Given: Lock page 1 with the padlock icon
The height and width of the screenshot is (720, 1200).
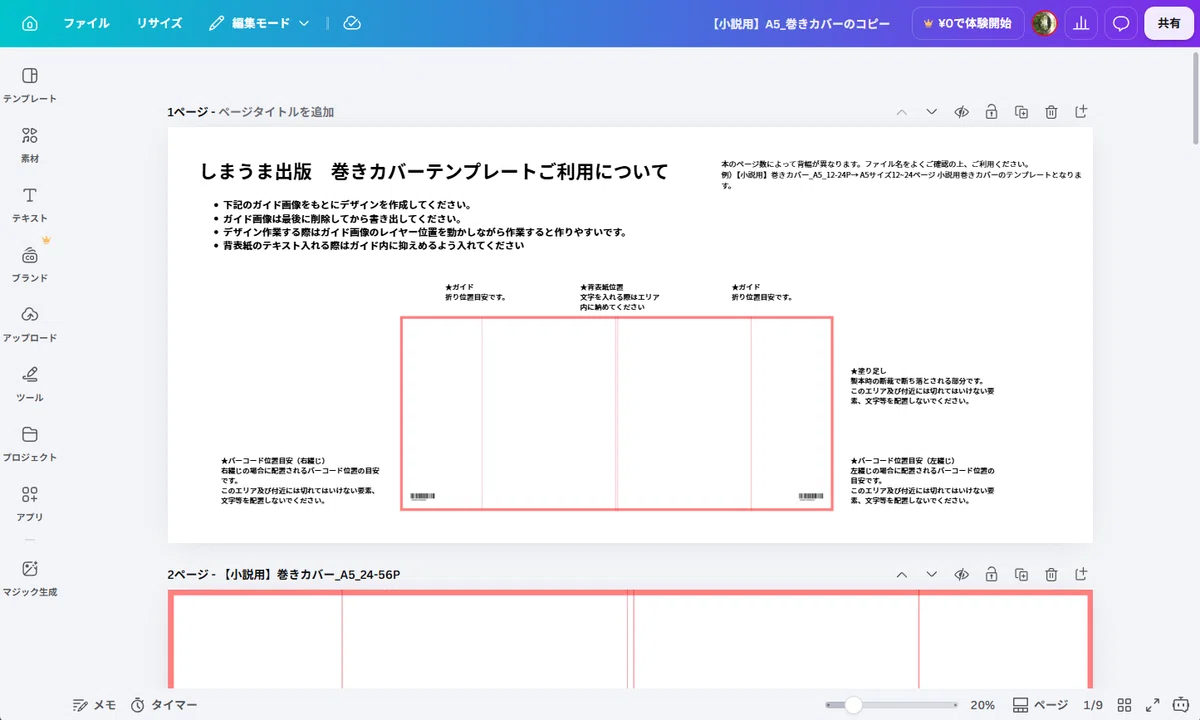Looking at the screenshot, I should coord(991,112).
